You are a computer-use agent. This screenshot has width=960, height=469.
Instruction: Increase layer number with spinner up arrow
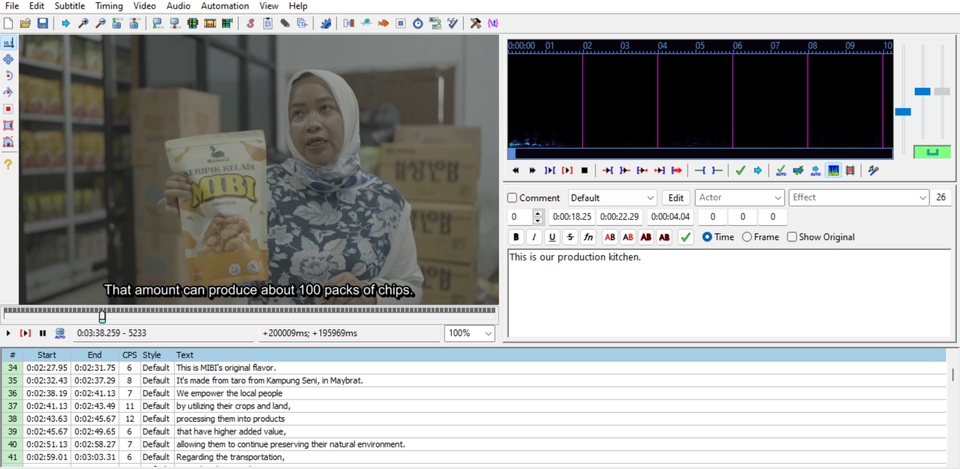pyautogui.click(x=538, y=213)
